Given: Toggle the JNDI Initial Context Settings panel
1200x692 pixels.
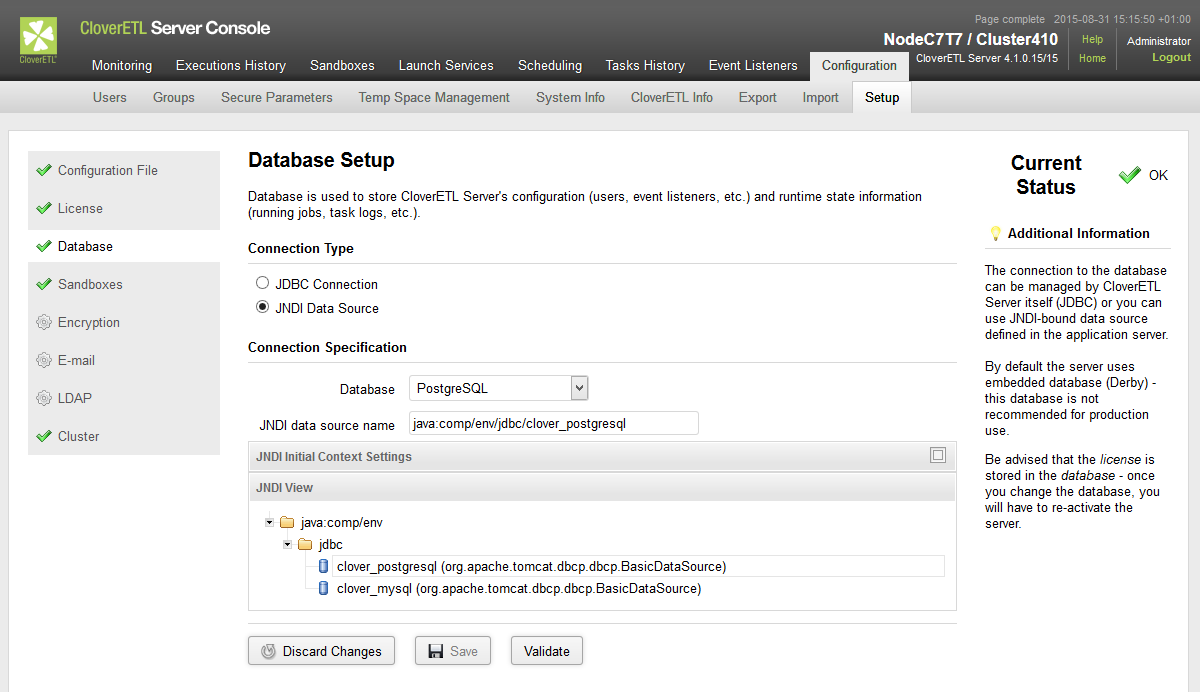Looking at the screenshot, I should point(937,456).
